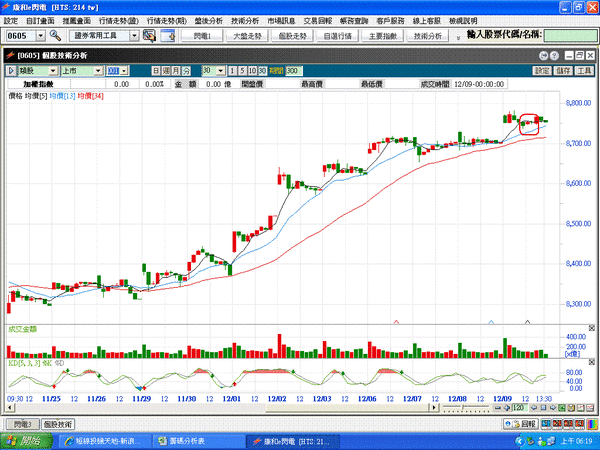
Task: Click the blue plus zoom-in icon below chart
Action: tap(507, 408)
